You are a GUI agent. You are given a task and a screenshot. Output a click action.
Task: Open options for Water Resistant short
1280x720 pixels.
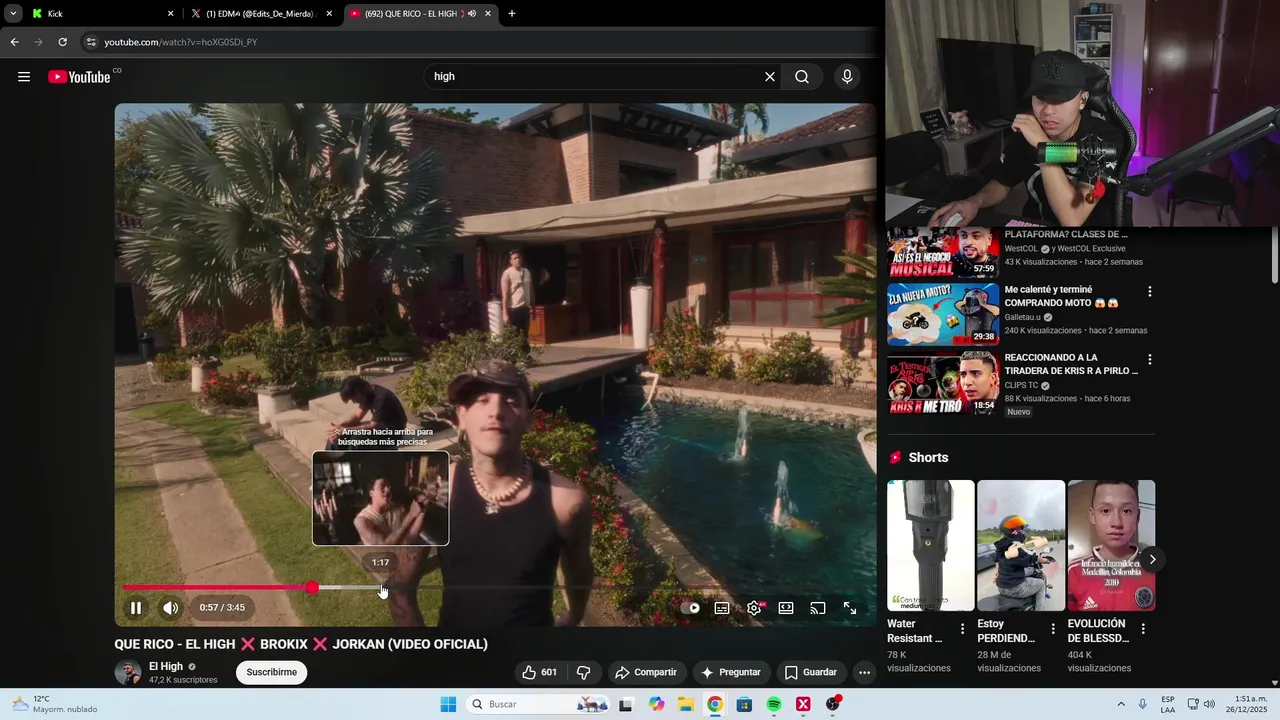(962, 629)
